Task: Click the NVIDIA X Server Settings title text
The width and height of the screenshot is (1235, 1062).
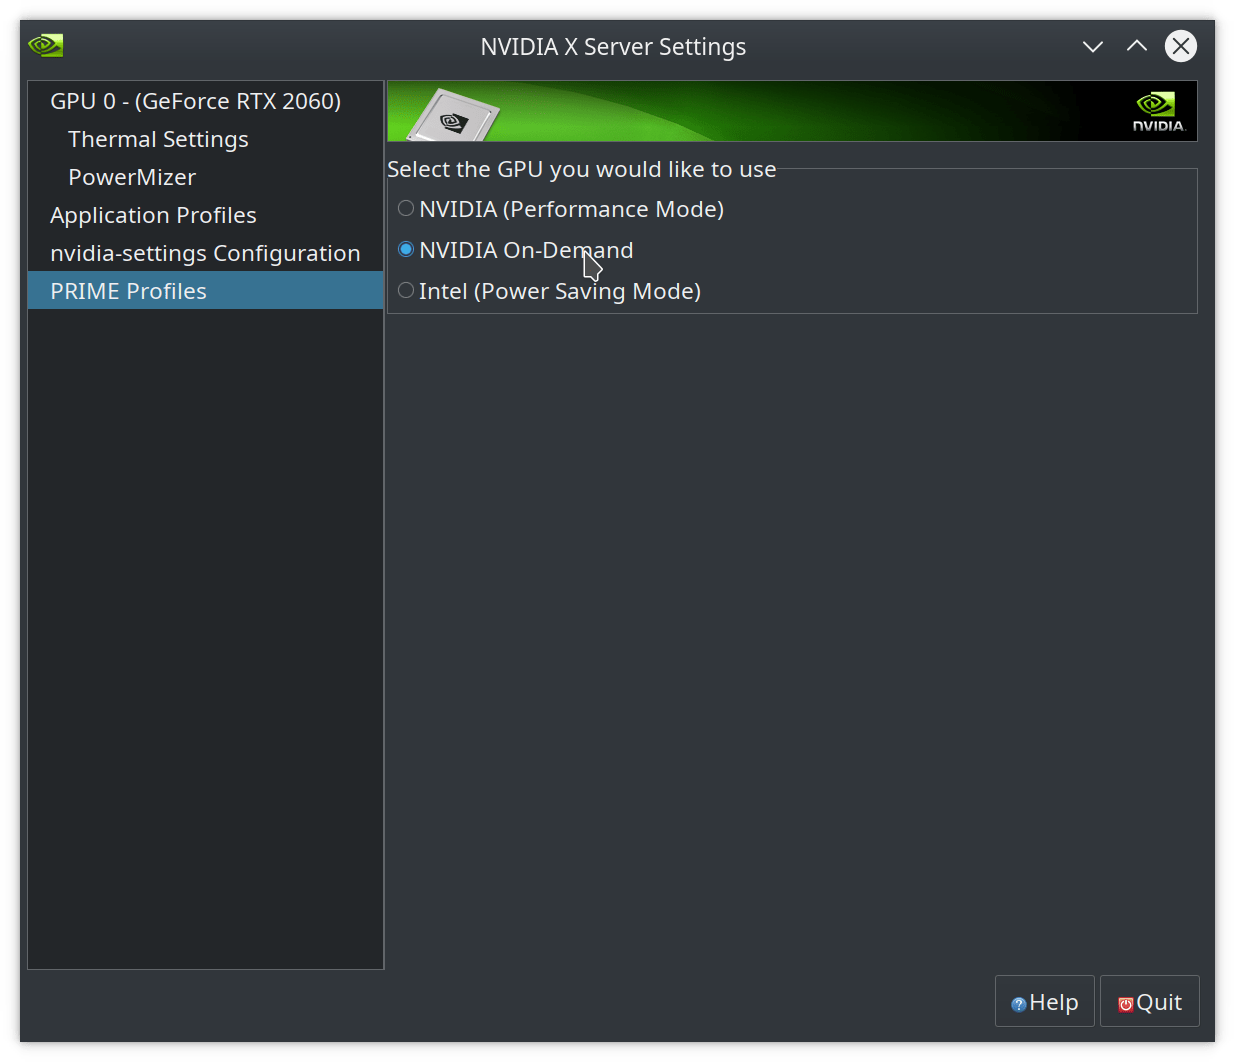Action: (x=613, y=47)
